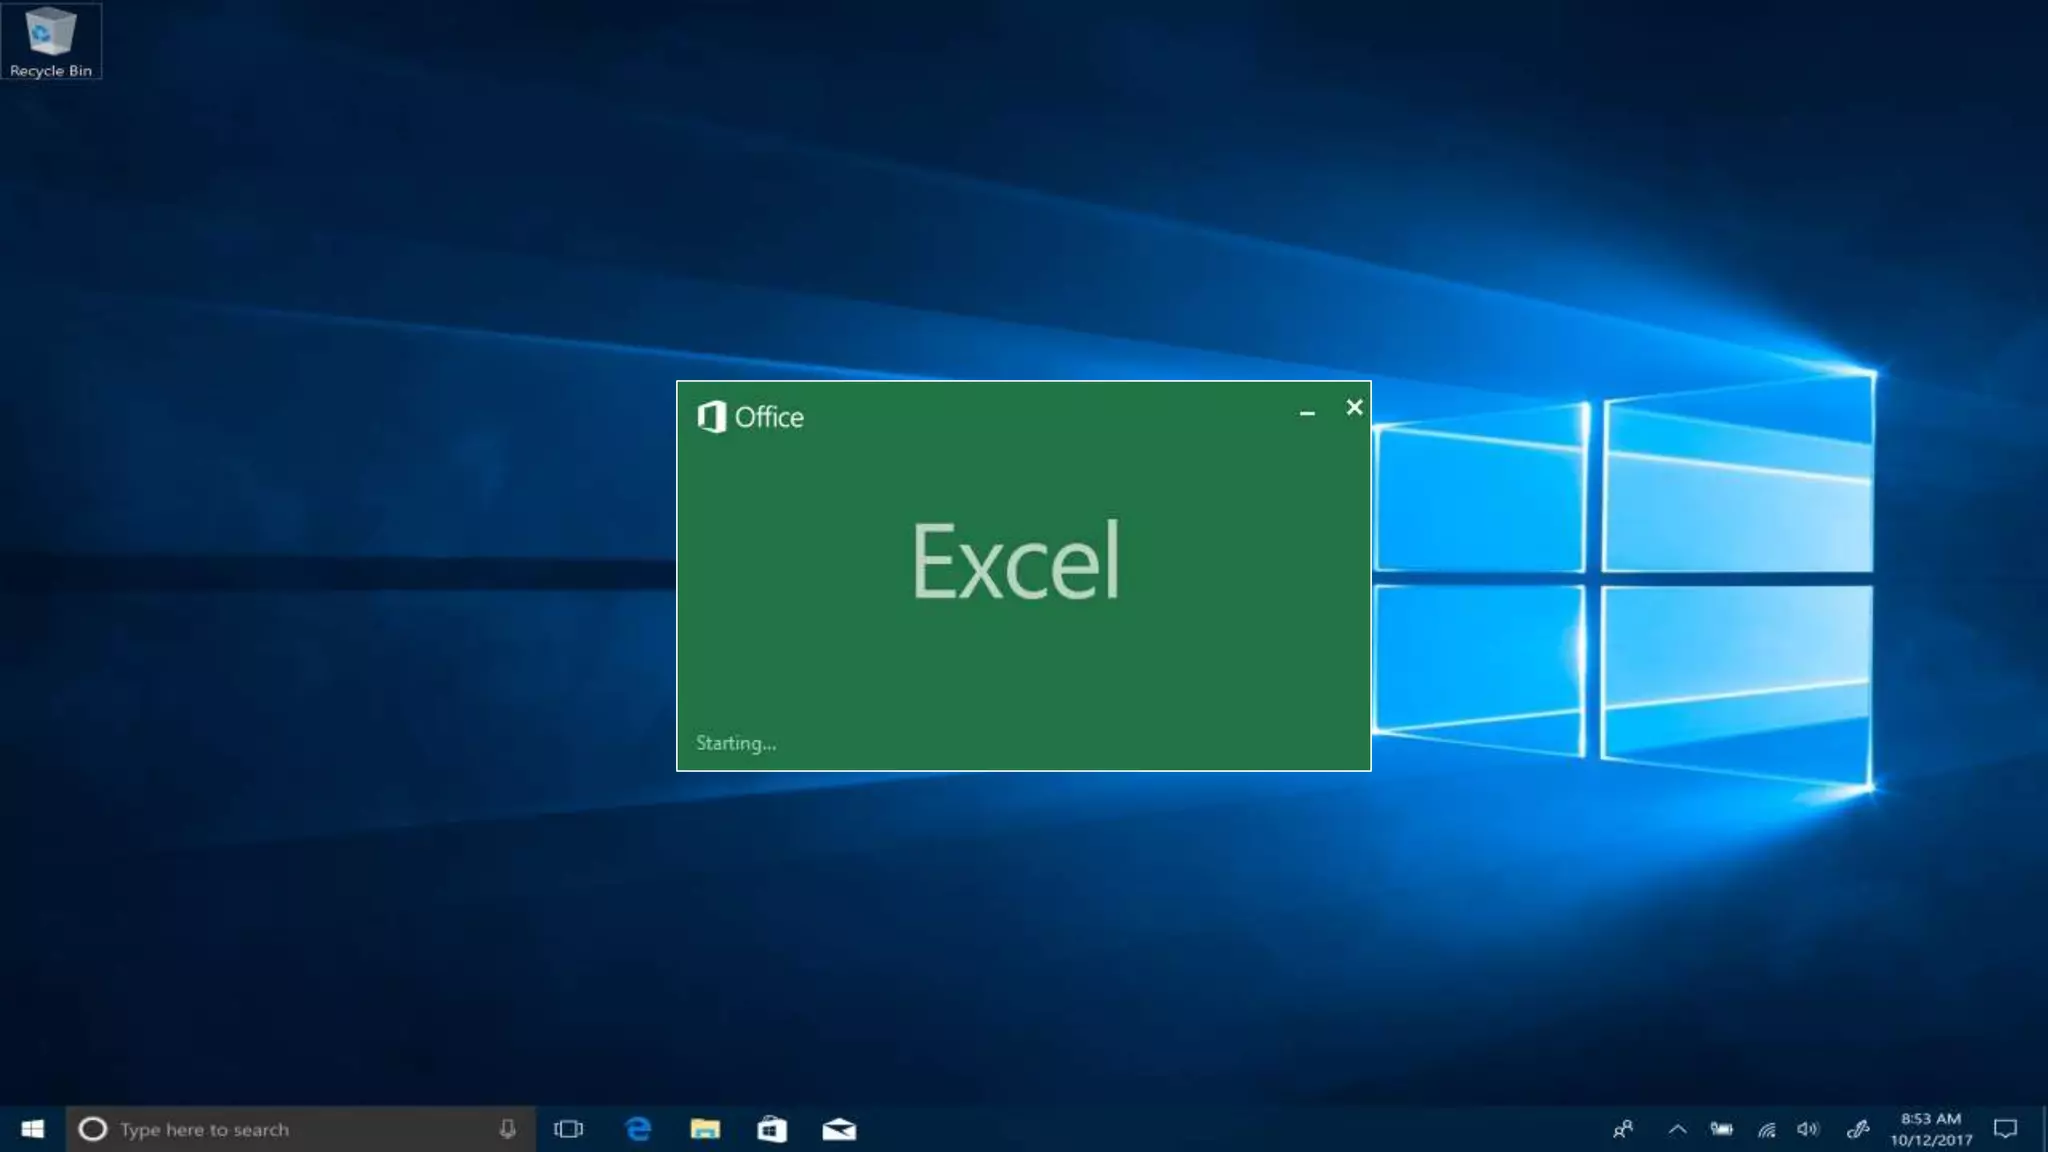
Task: Open the Mail app from the taskbar
Action: (x=839, y=1129)
